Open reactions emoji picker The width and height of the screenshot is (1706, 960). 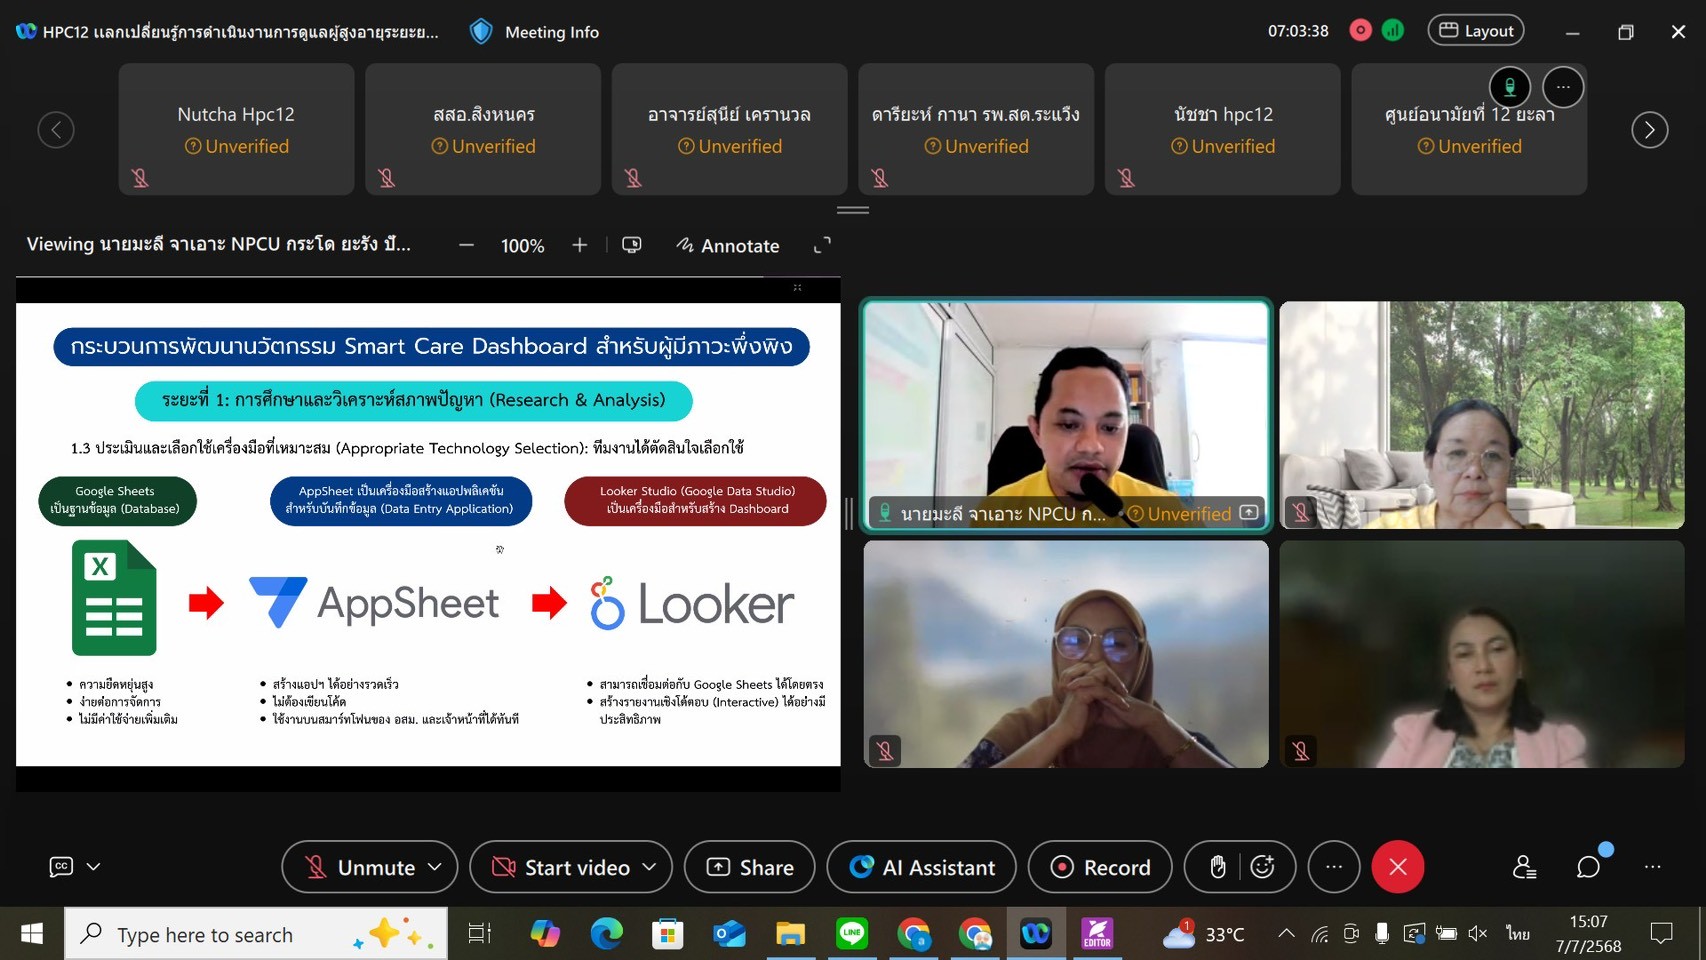click(1263, 867)
